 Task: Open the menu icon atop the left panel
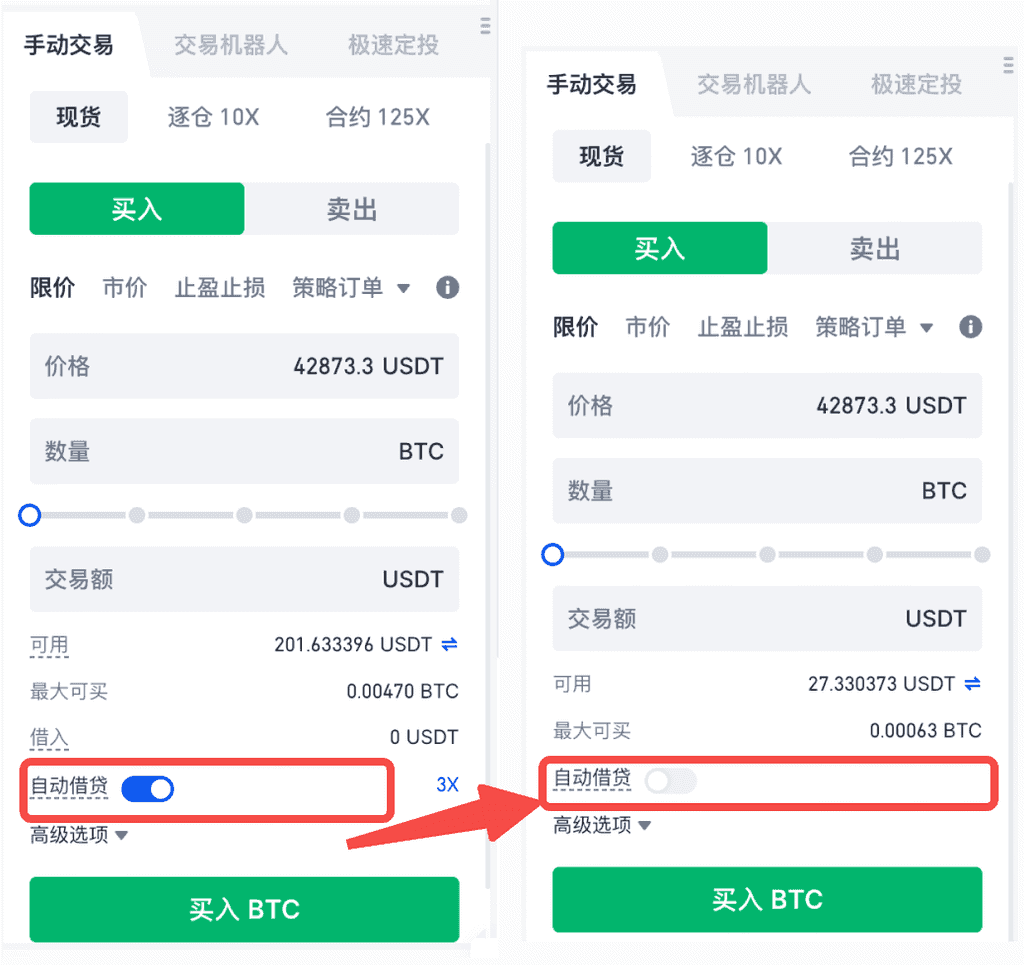pyautogui.click(x=486, y=26)
